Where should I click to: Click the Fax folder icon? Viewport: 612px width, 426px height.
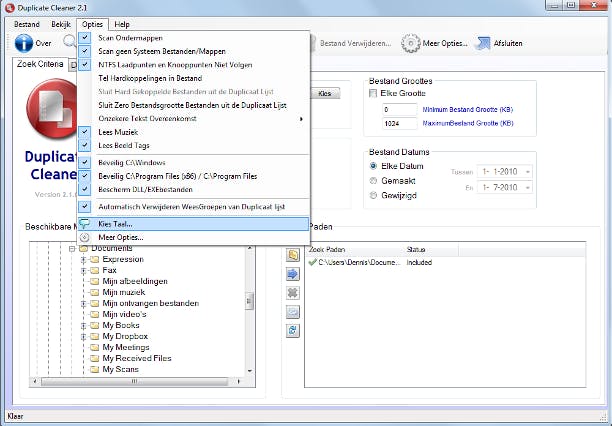click(94, 270)
